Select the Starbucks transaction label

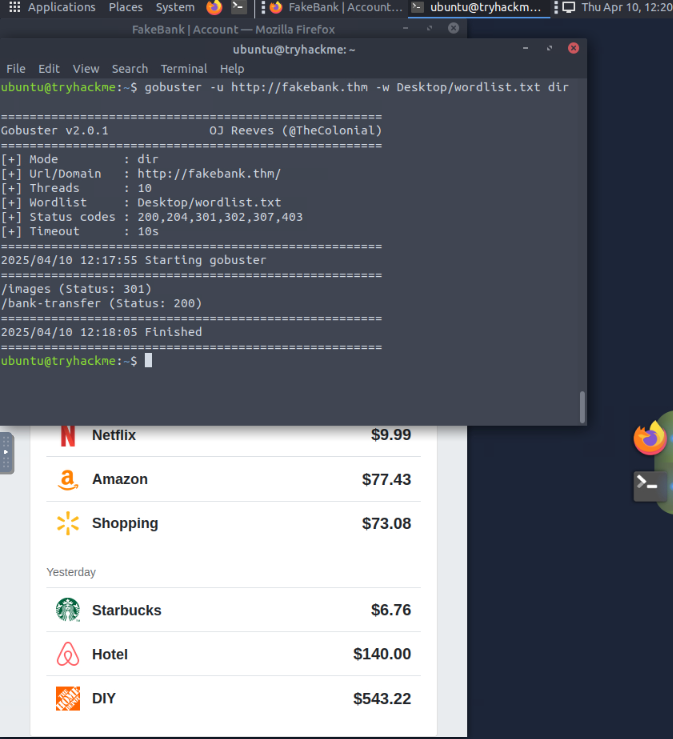point(126,610)
